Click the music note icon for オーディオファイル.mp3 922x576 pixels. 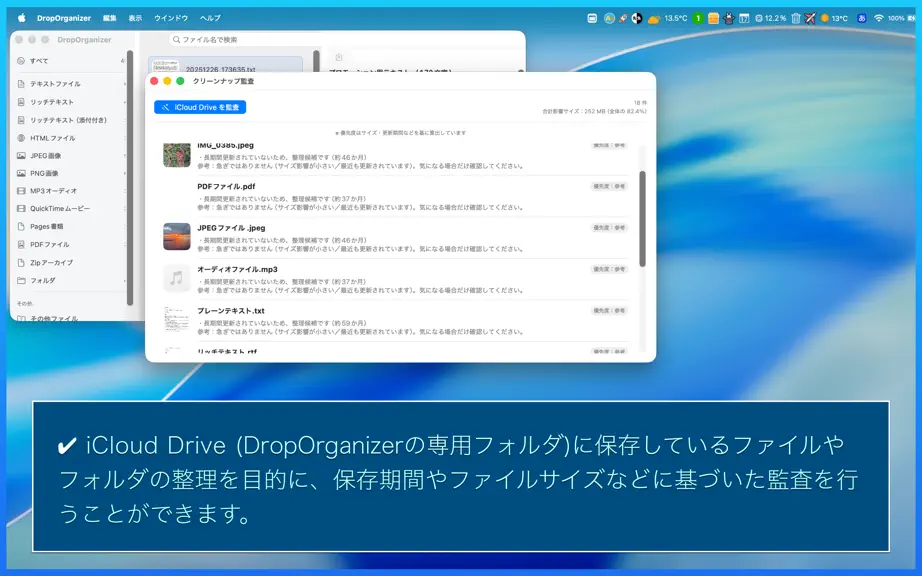coord(176,278)
